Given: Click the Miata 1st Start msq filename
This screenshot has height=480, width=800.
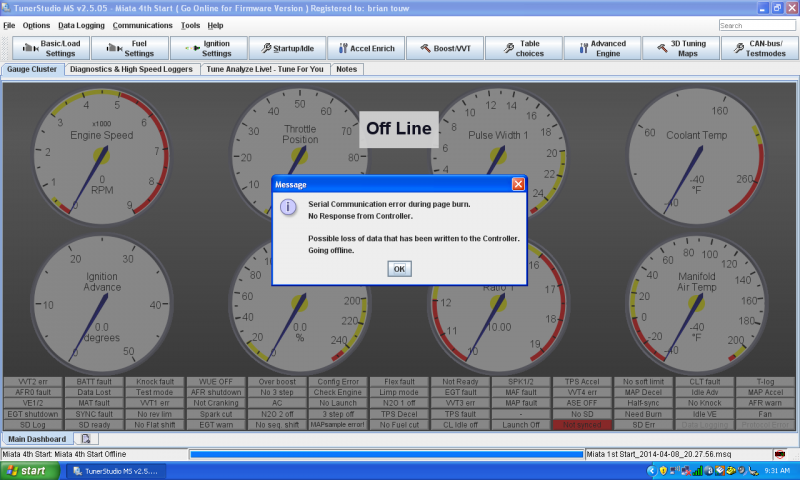Looking at the screenshot, I should [x=659, y=454].
